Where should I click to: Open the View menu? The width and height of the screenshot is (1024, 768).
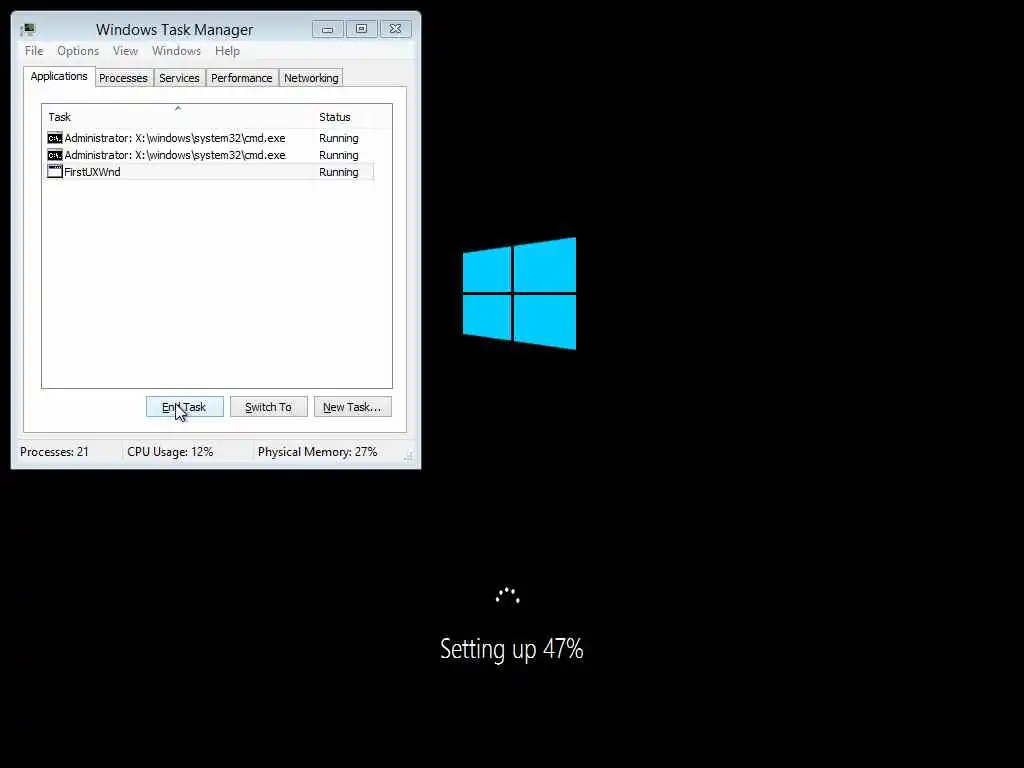tap(125, 51)
